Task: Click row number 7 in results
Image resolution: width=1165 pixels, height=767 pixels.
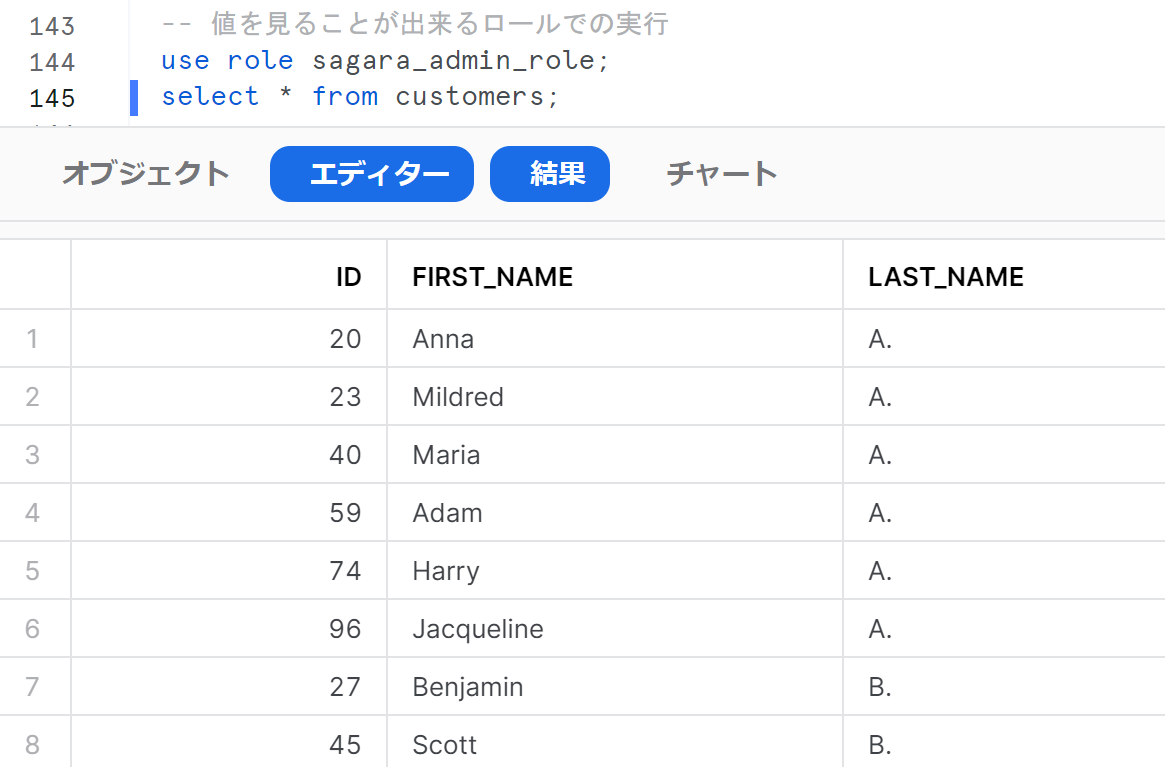Action: pos(35,687)
